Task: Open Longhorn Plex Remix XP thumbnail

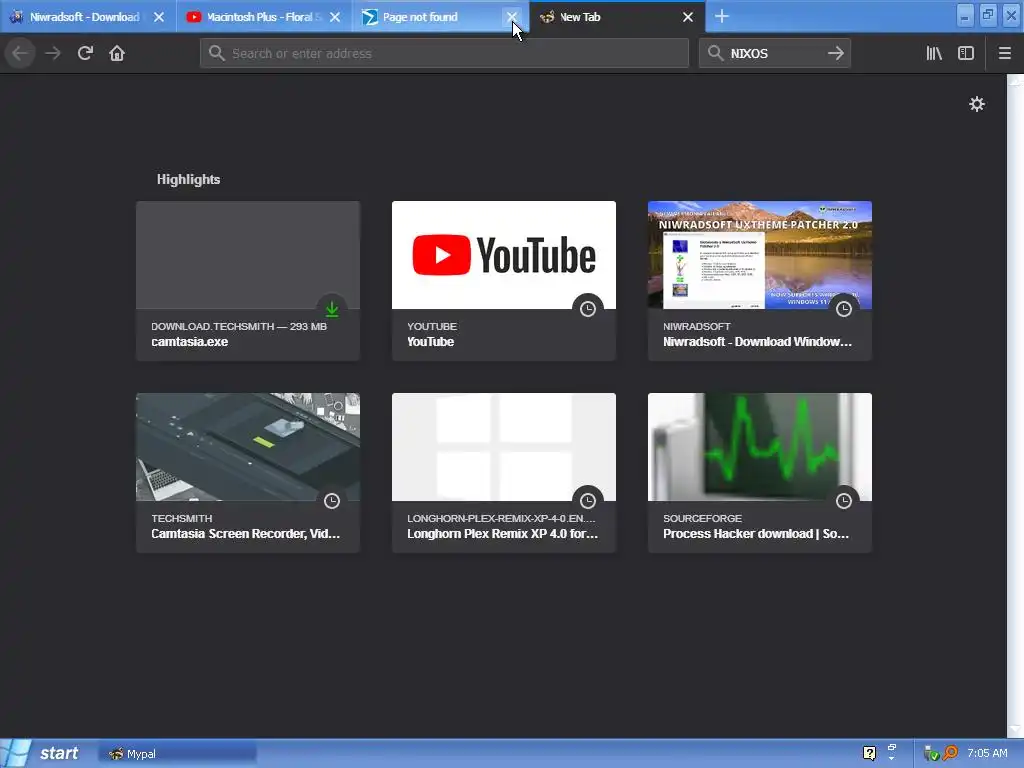Action: 504,447
